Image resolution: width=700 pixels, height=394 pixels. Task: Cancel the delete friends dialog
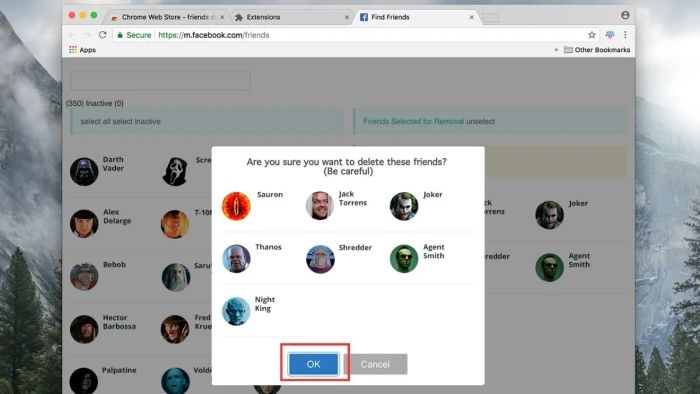tap(375, 364)
